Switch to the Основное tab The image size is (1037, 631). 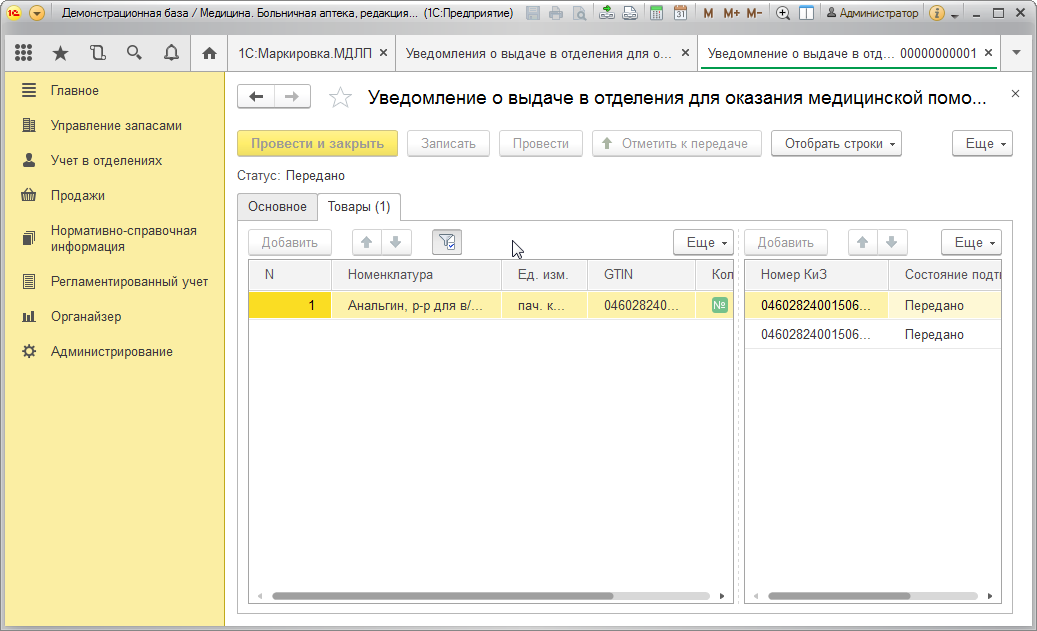click(x=277, y=206)
